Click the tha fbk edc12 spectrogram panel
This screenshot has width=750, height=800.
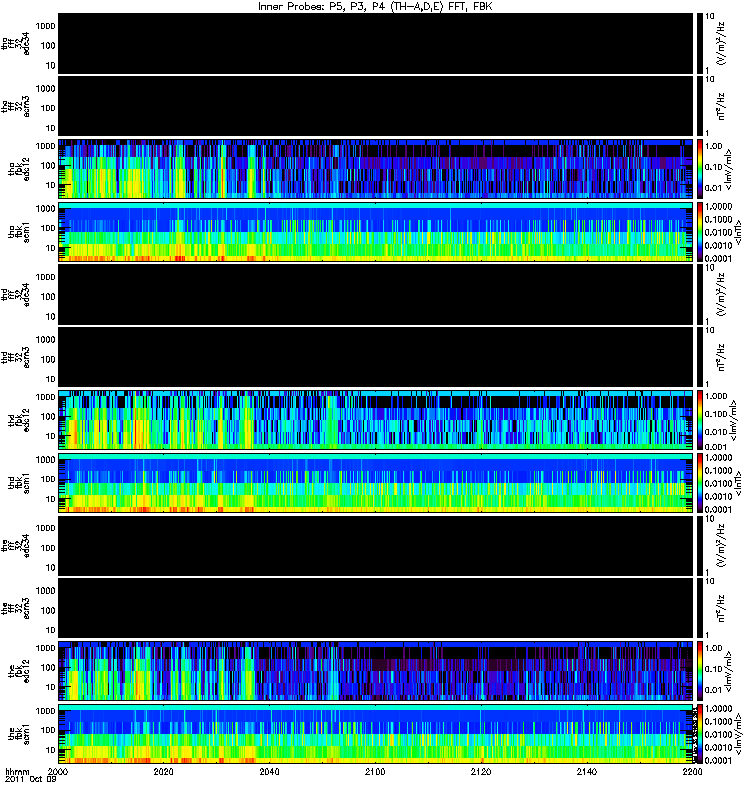click(376, 169)
